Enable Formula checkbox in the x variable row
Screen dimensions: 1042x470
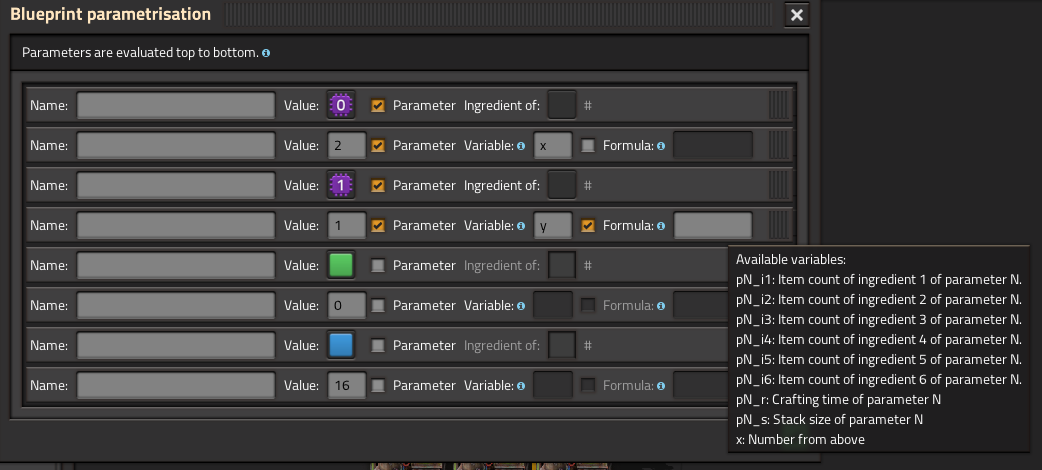tap(588, 145)
